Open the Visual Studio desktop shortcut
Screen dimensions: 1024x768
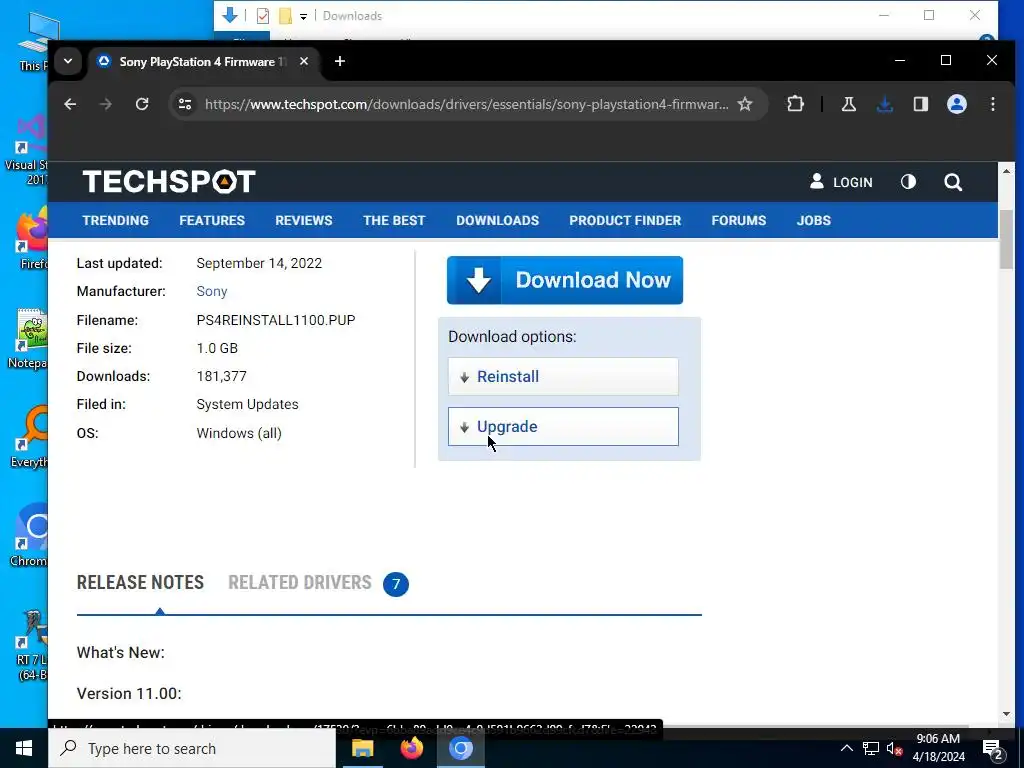pos(29,150)
